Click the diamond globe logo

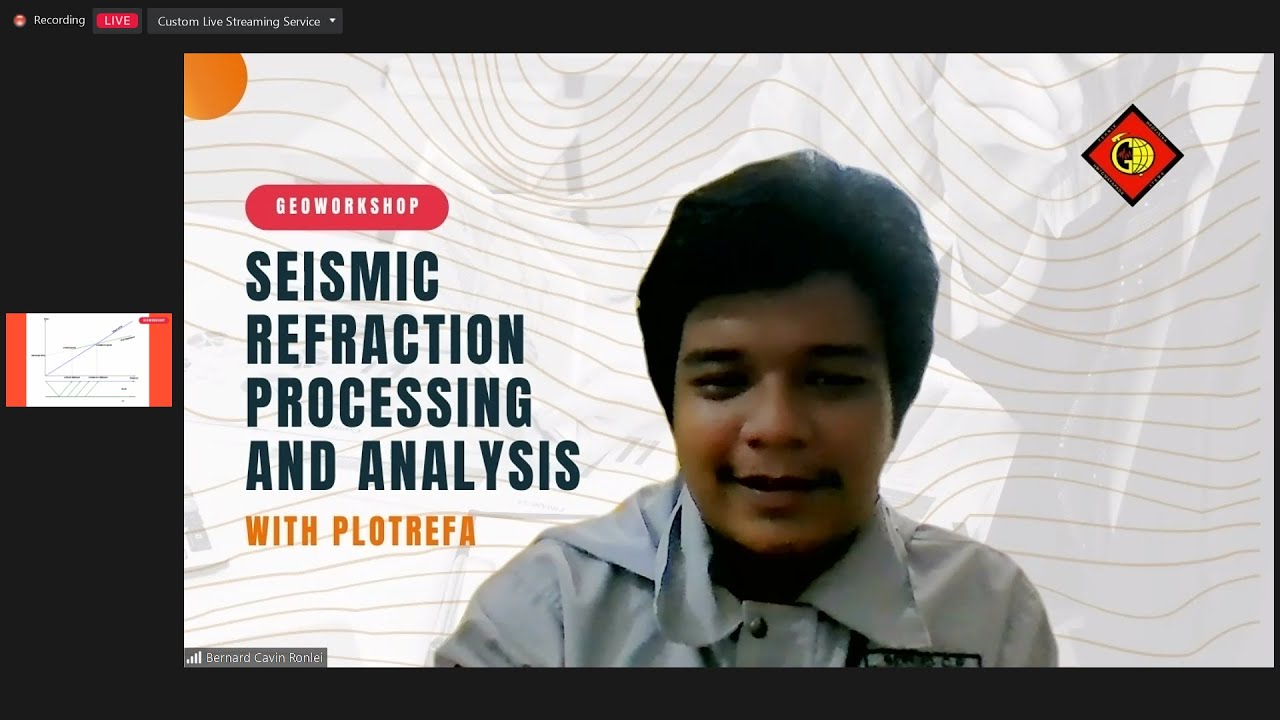[x=1132, y=155]
